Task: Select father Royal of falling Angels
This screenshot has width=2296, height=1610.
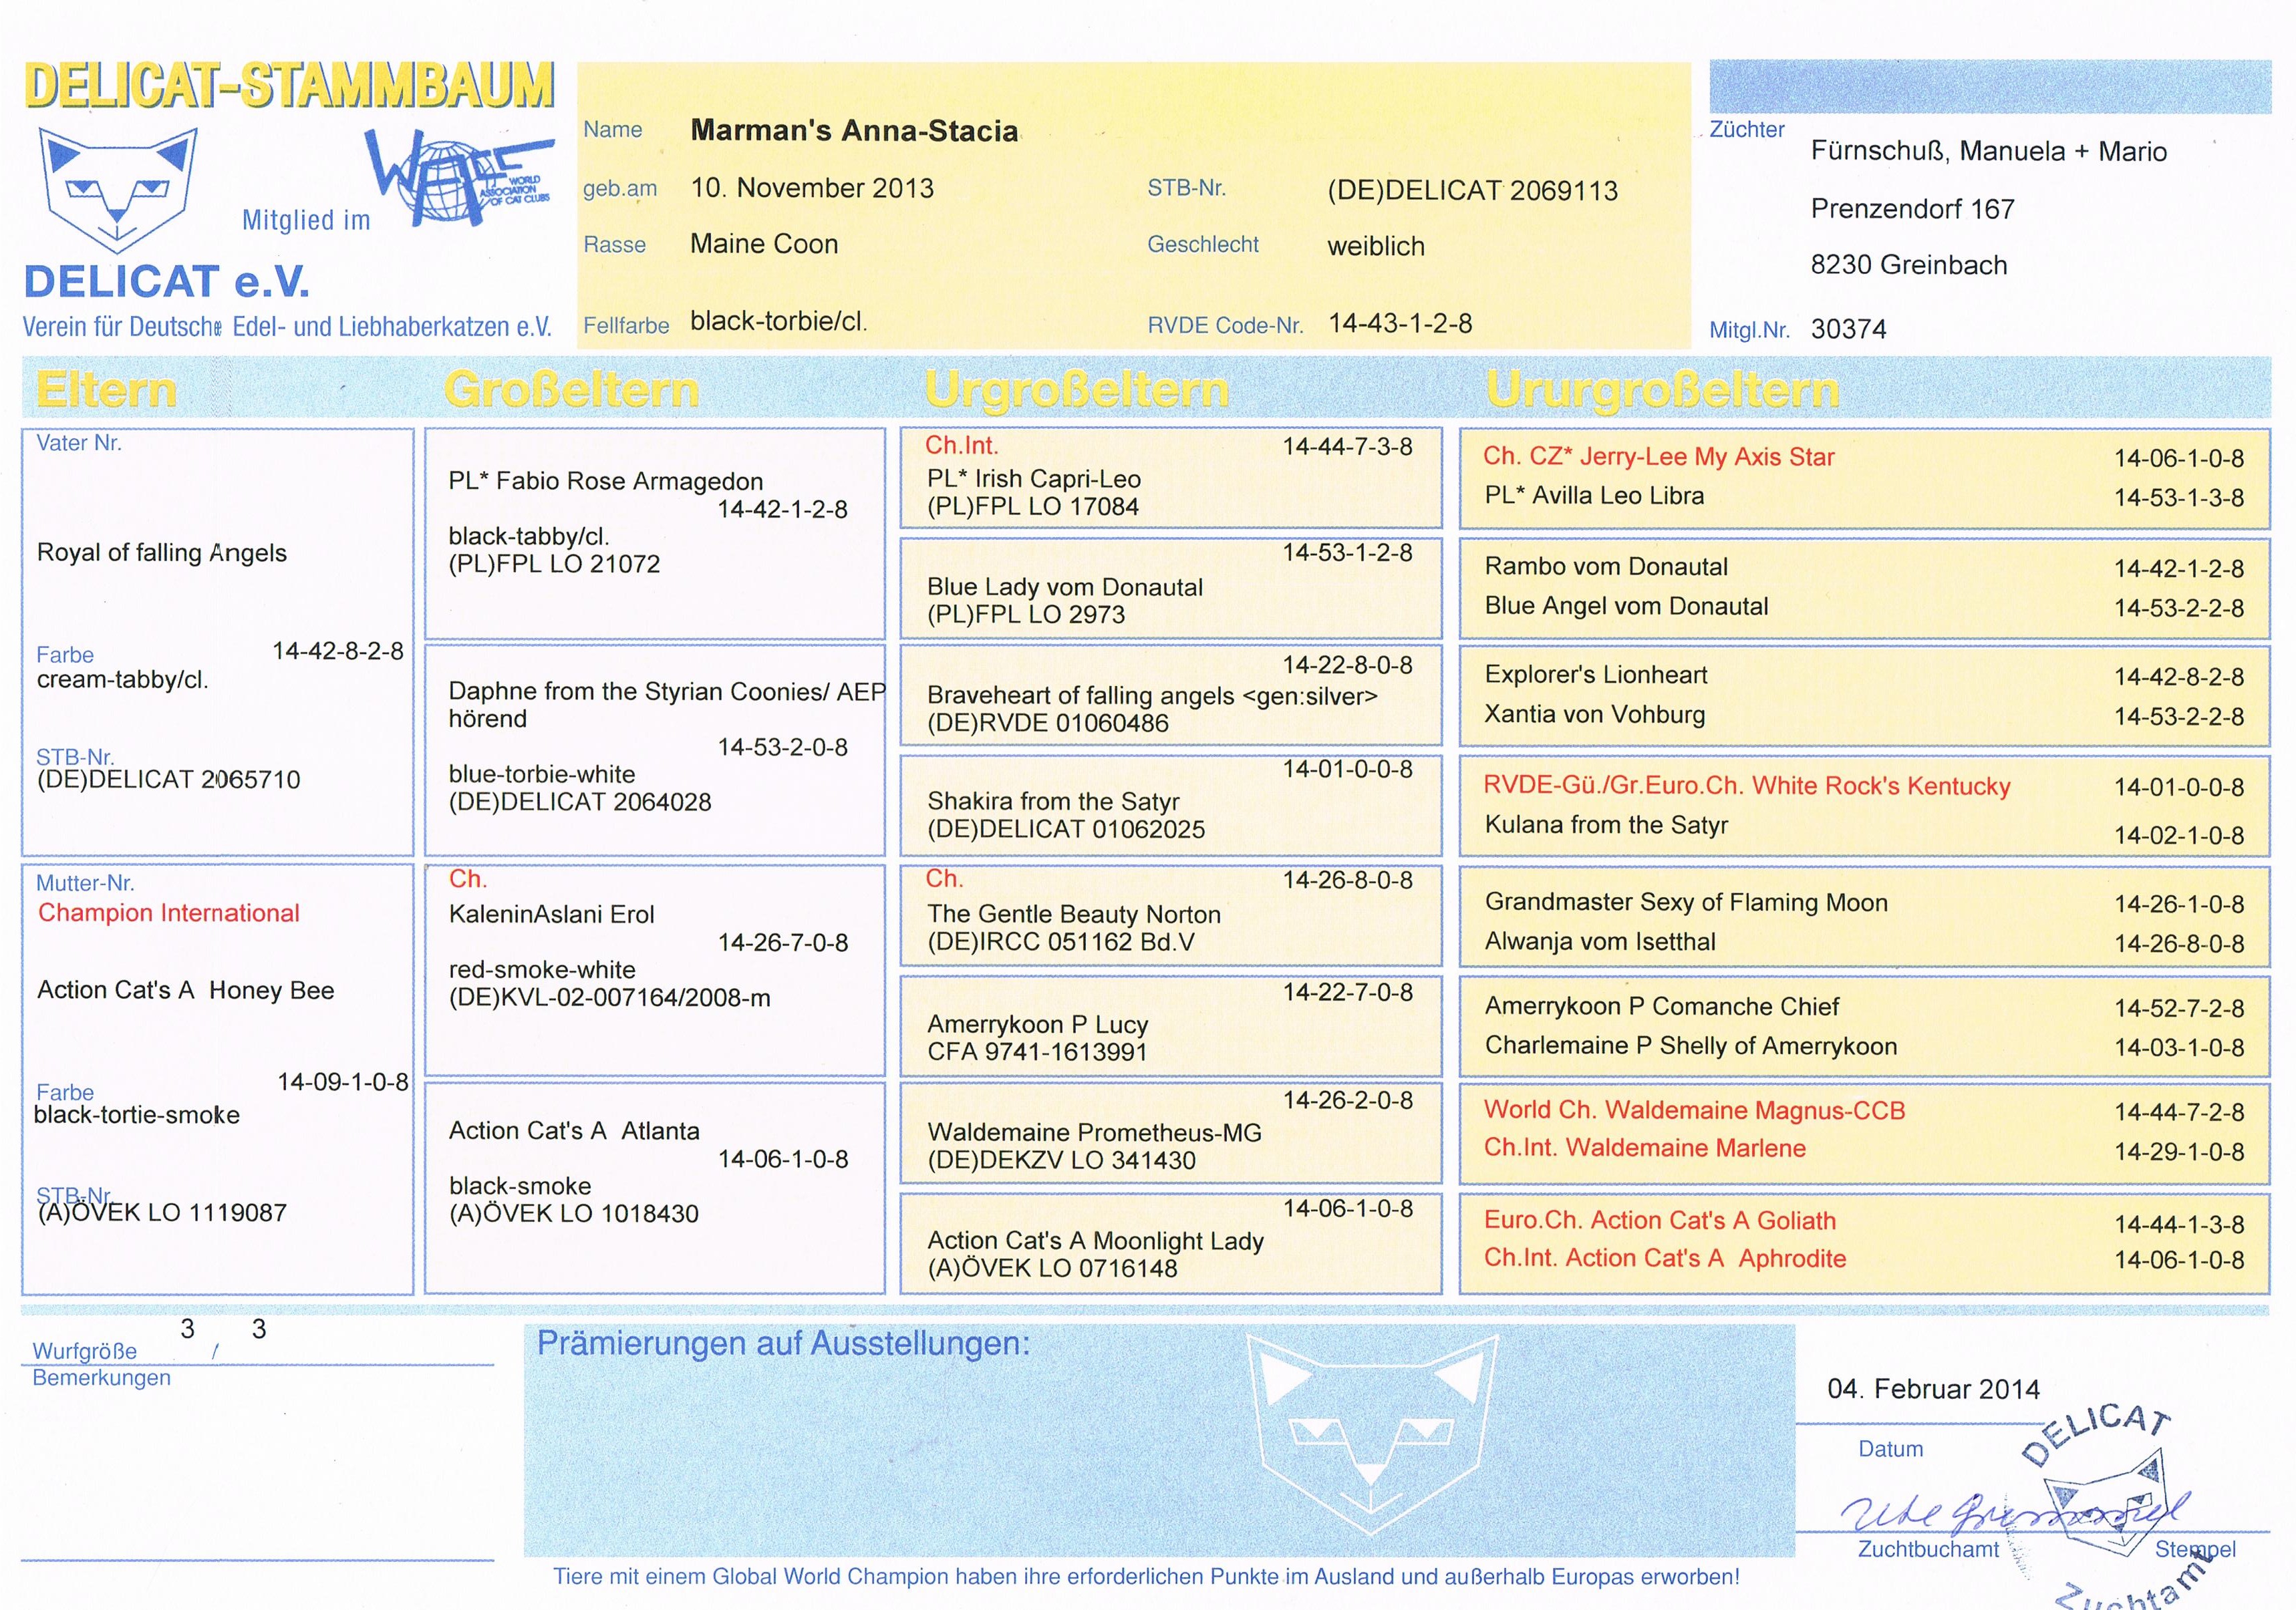Action: coord(162,553)
